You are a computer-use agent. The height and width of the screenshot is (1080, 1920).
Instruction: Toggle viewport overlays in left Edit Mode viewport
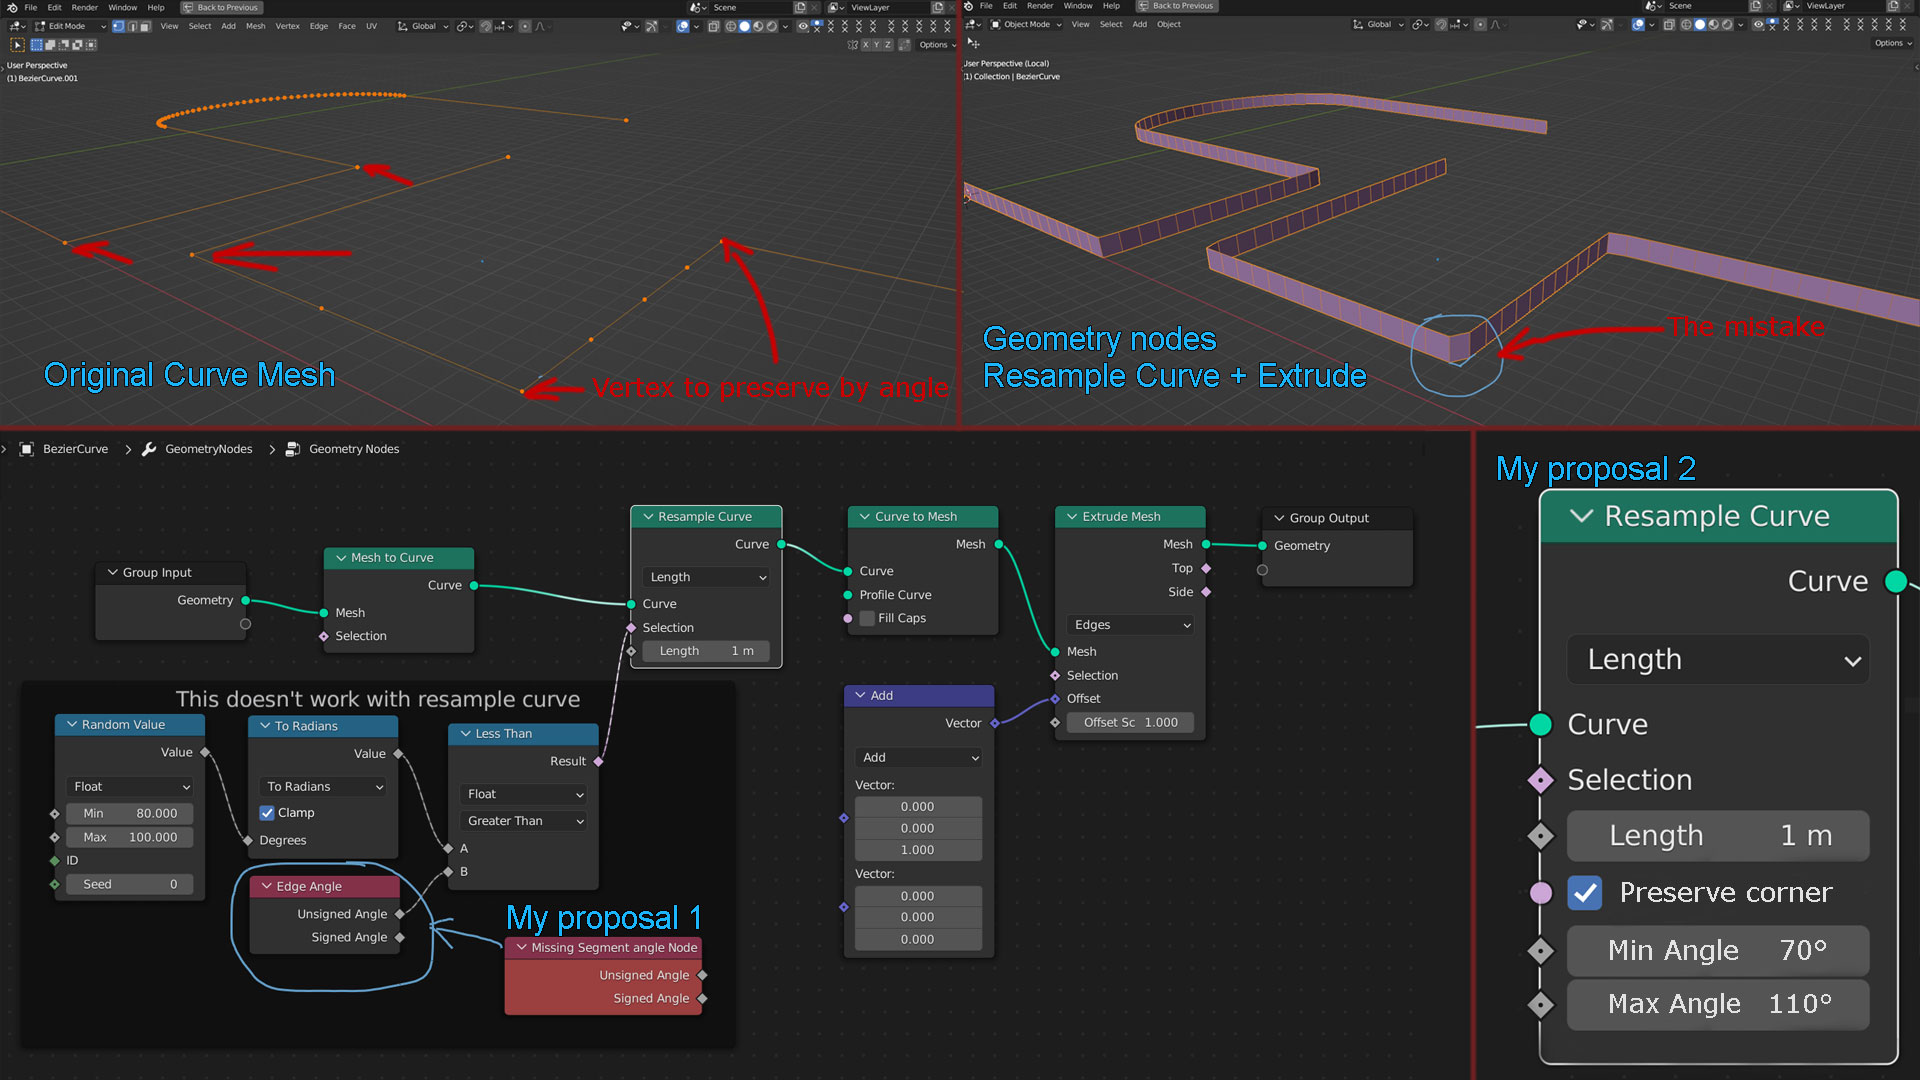coord(683,26)
